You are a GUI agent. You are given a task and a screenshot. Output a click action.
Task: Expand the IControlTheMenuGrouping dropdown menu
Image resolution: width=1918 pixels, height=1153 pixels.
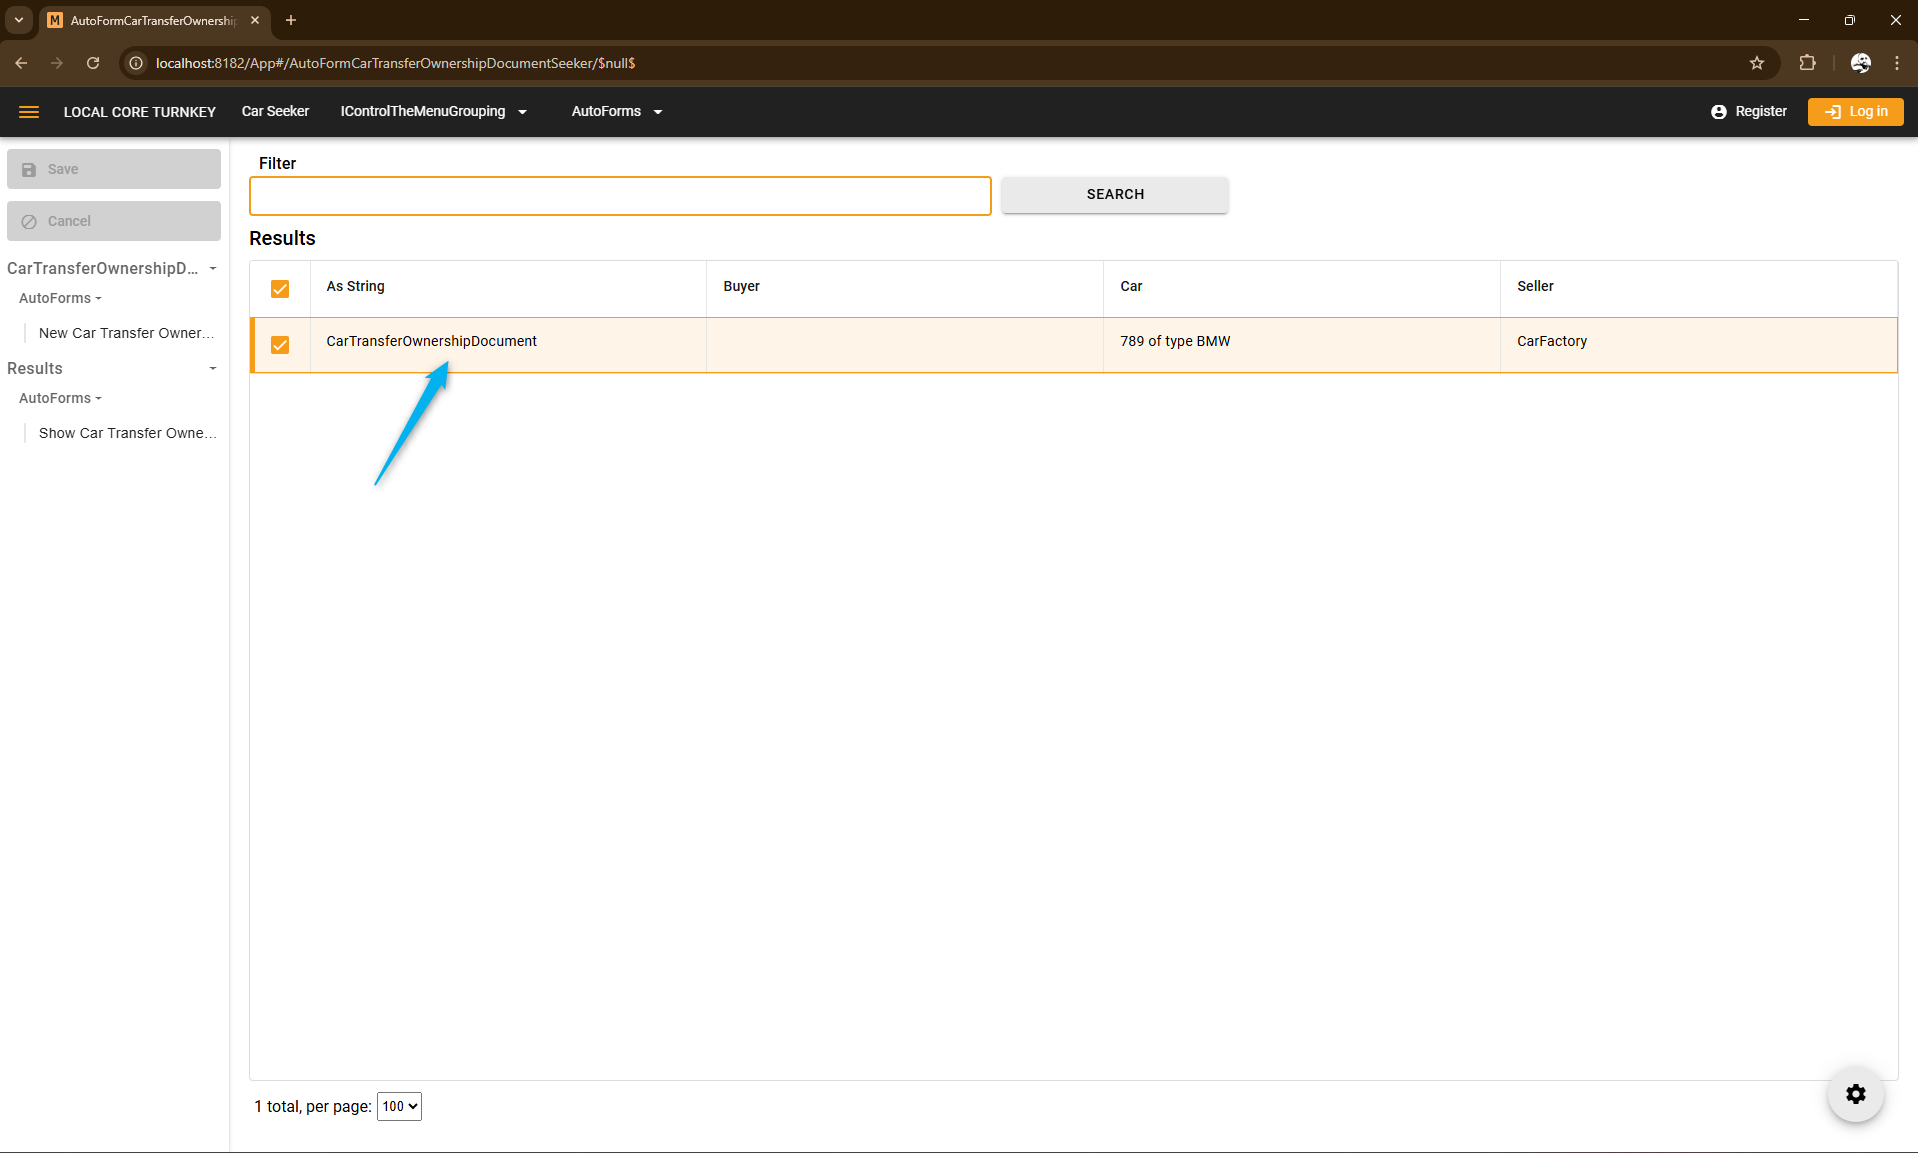[433, 112]
